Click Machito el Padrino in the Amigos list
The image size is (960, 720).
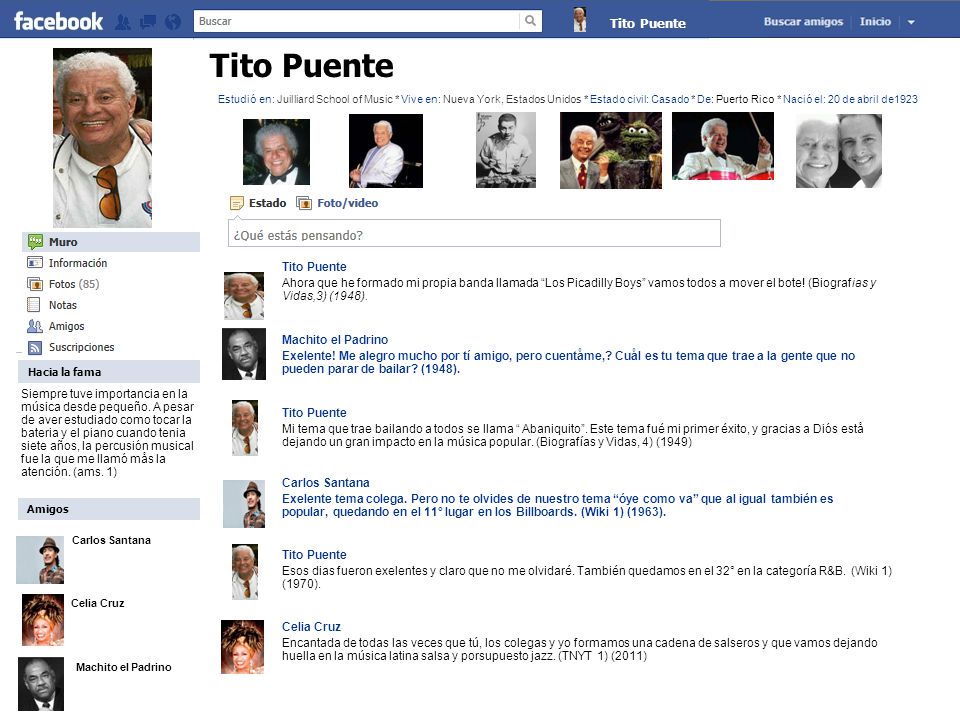coord(124,667)
